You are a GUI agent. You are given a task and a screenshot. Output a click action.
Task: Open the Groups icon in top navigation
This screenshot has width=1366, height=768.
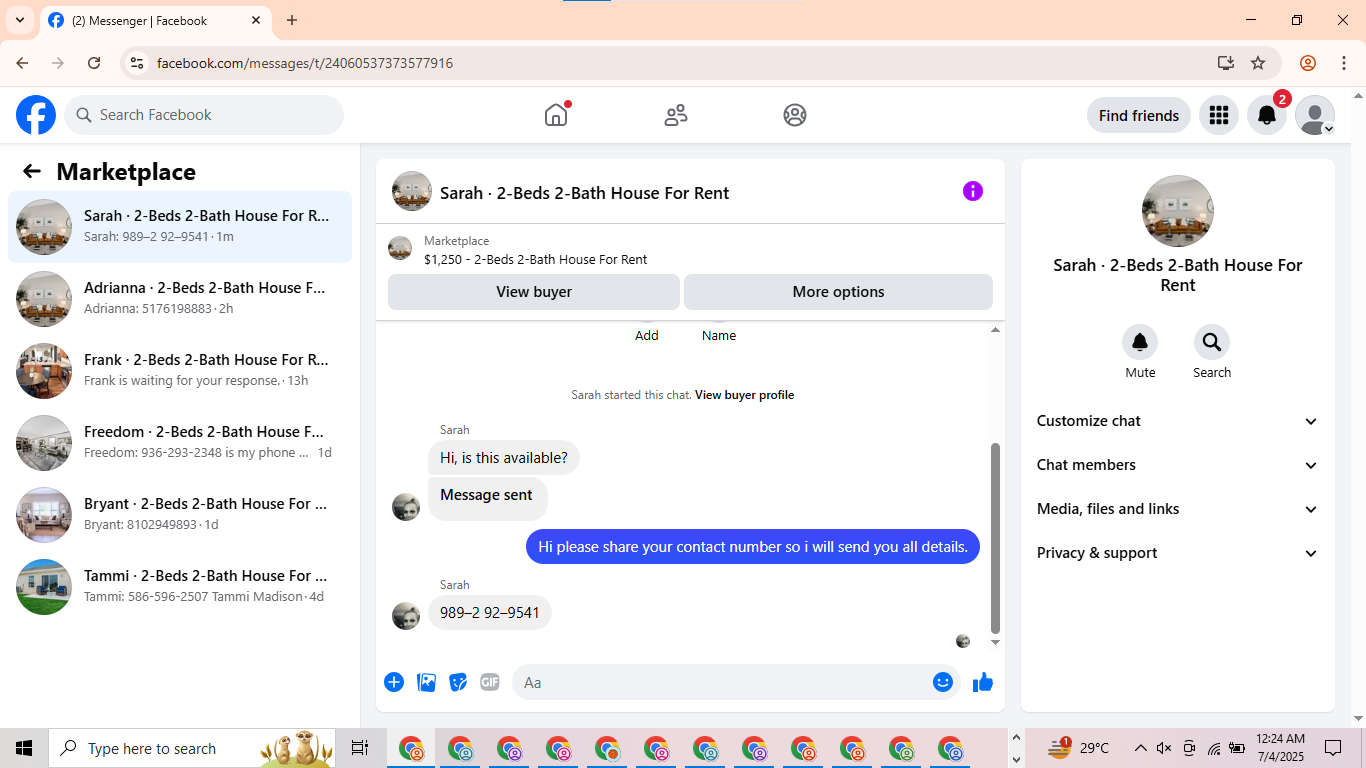click(x=795, y=115)
